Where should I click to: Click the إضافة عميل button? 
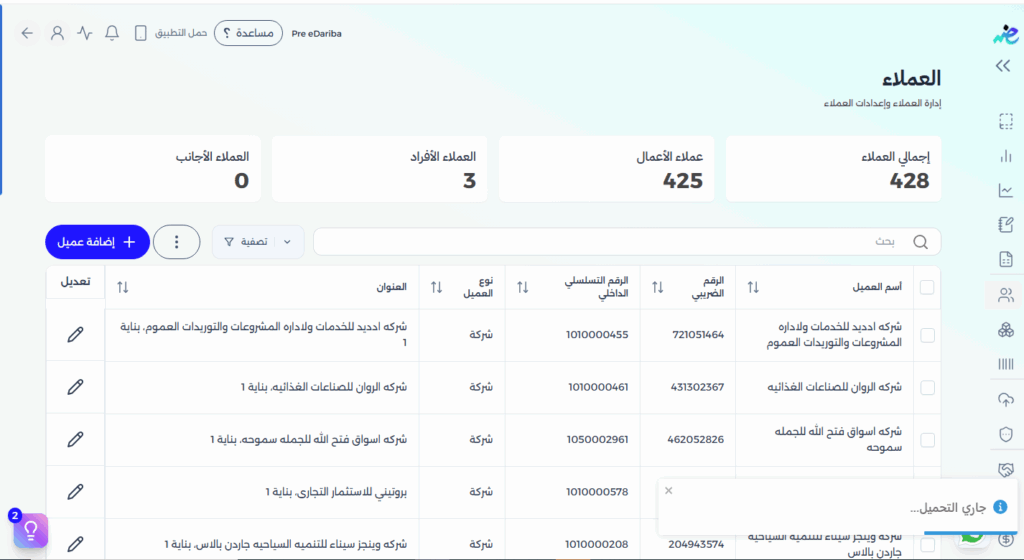pos(97,242)
